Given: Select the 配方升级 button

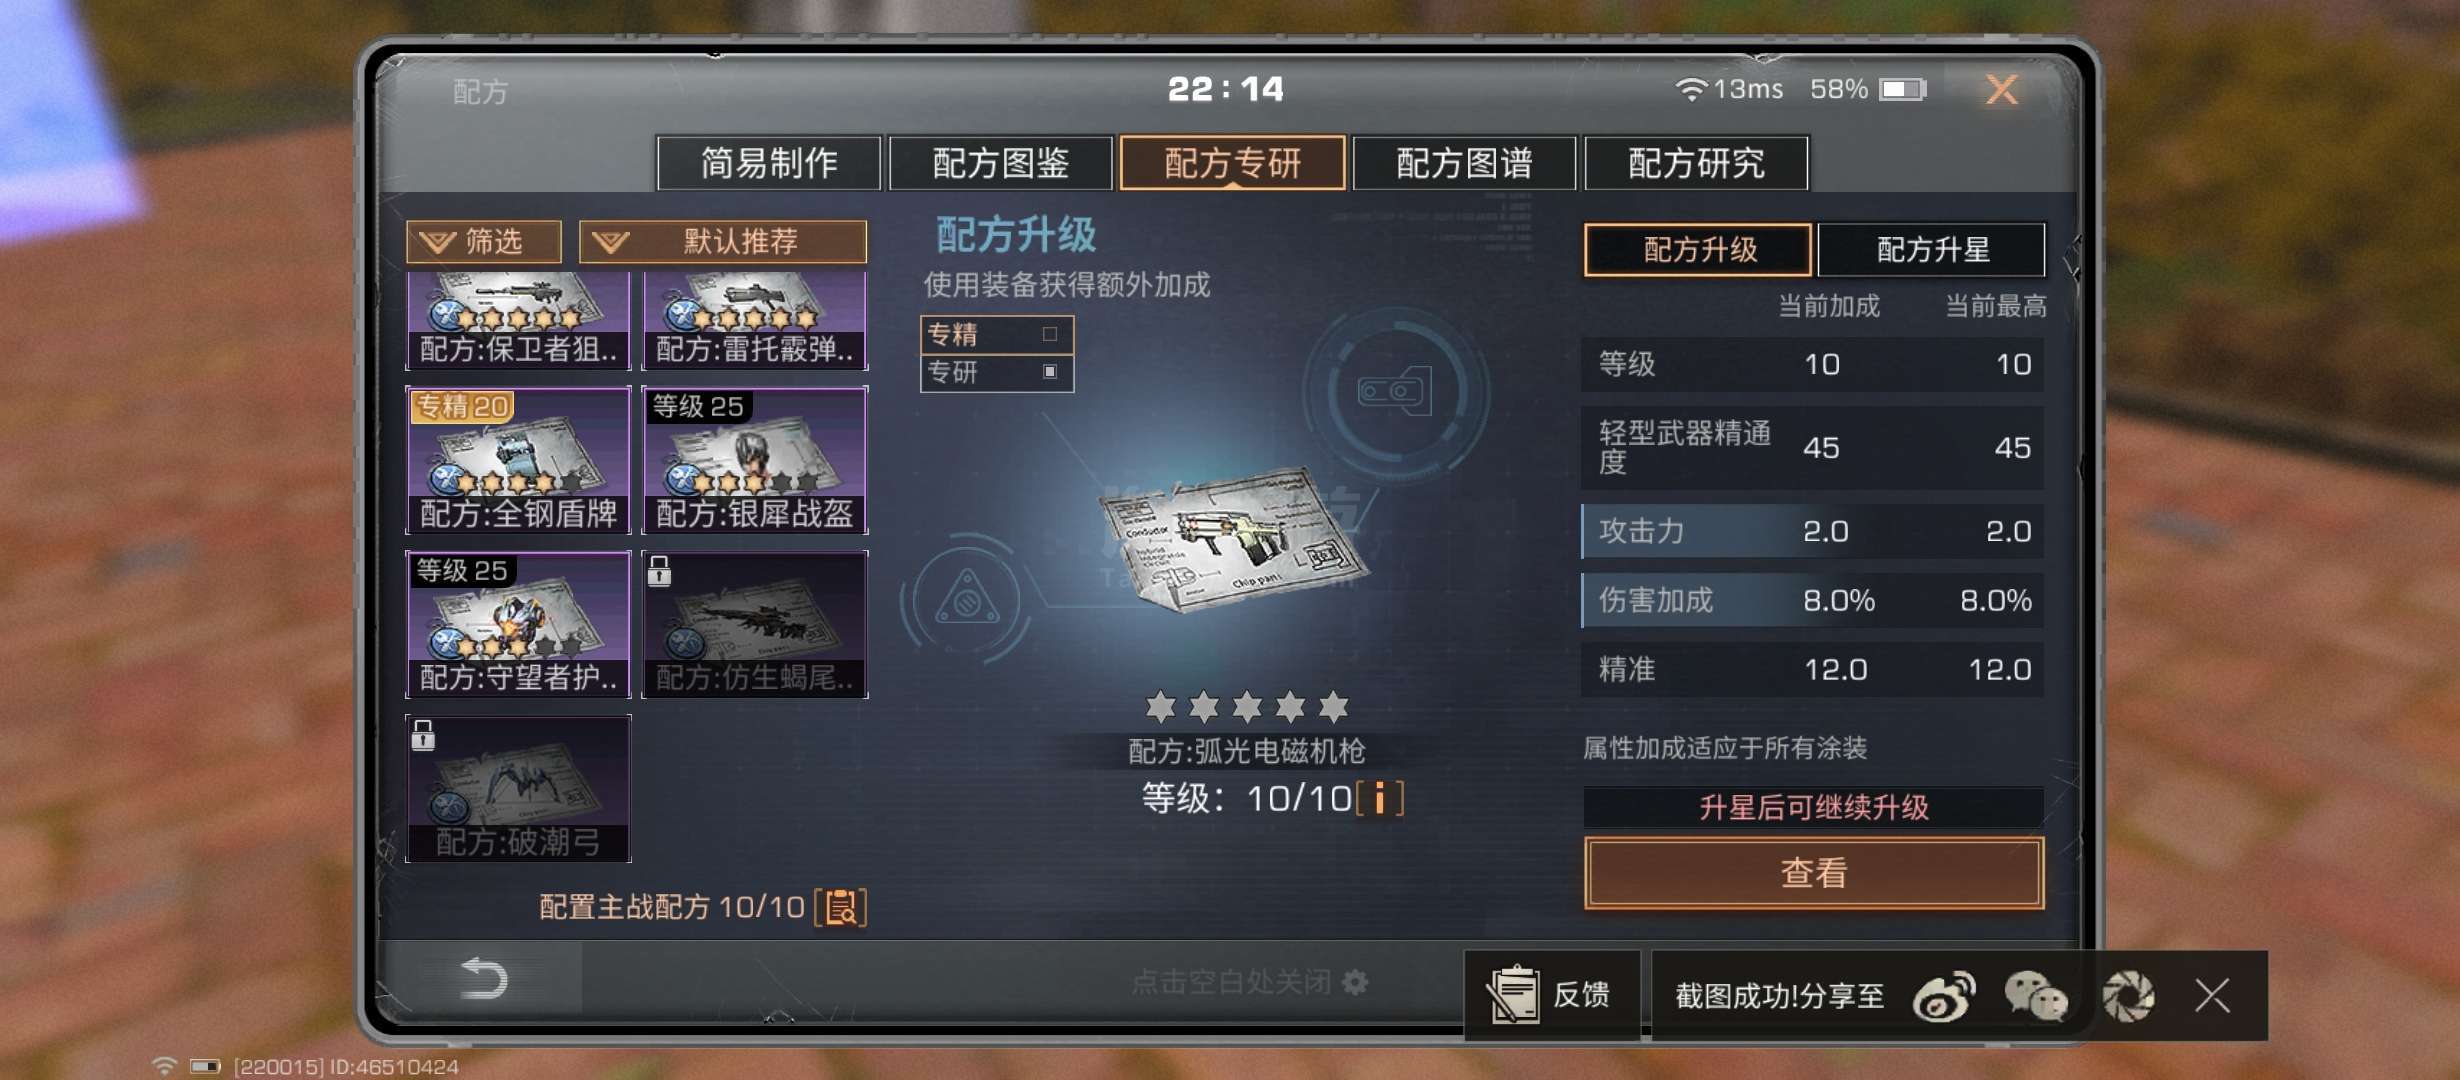Looking at the screenshot, I should pos(1698,249).
